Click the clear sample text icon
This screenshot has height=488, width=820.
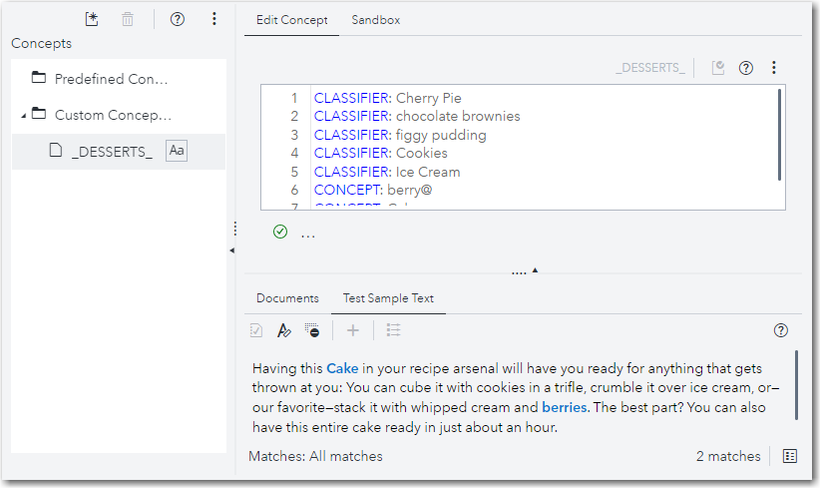coord(312,330)
